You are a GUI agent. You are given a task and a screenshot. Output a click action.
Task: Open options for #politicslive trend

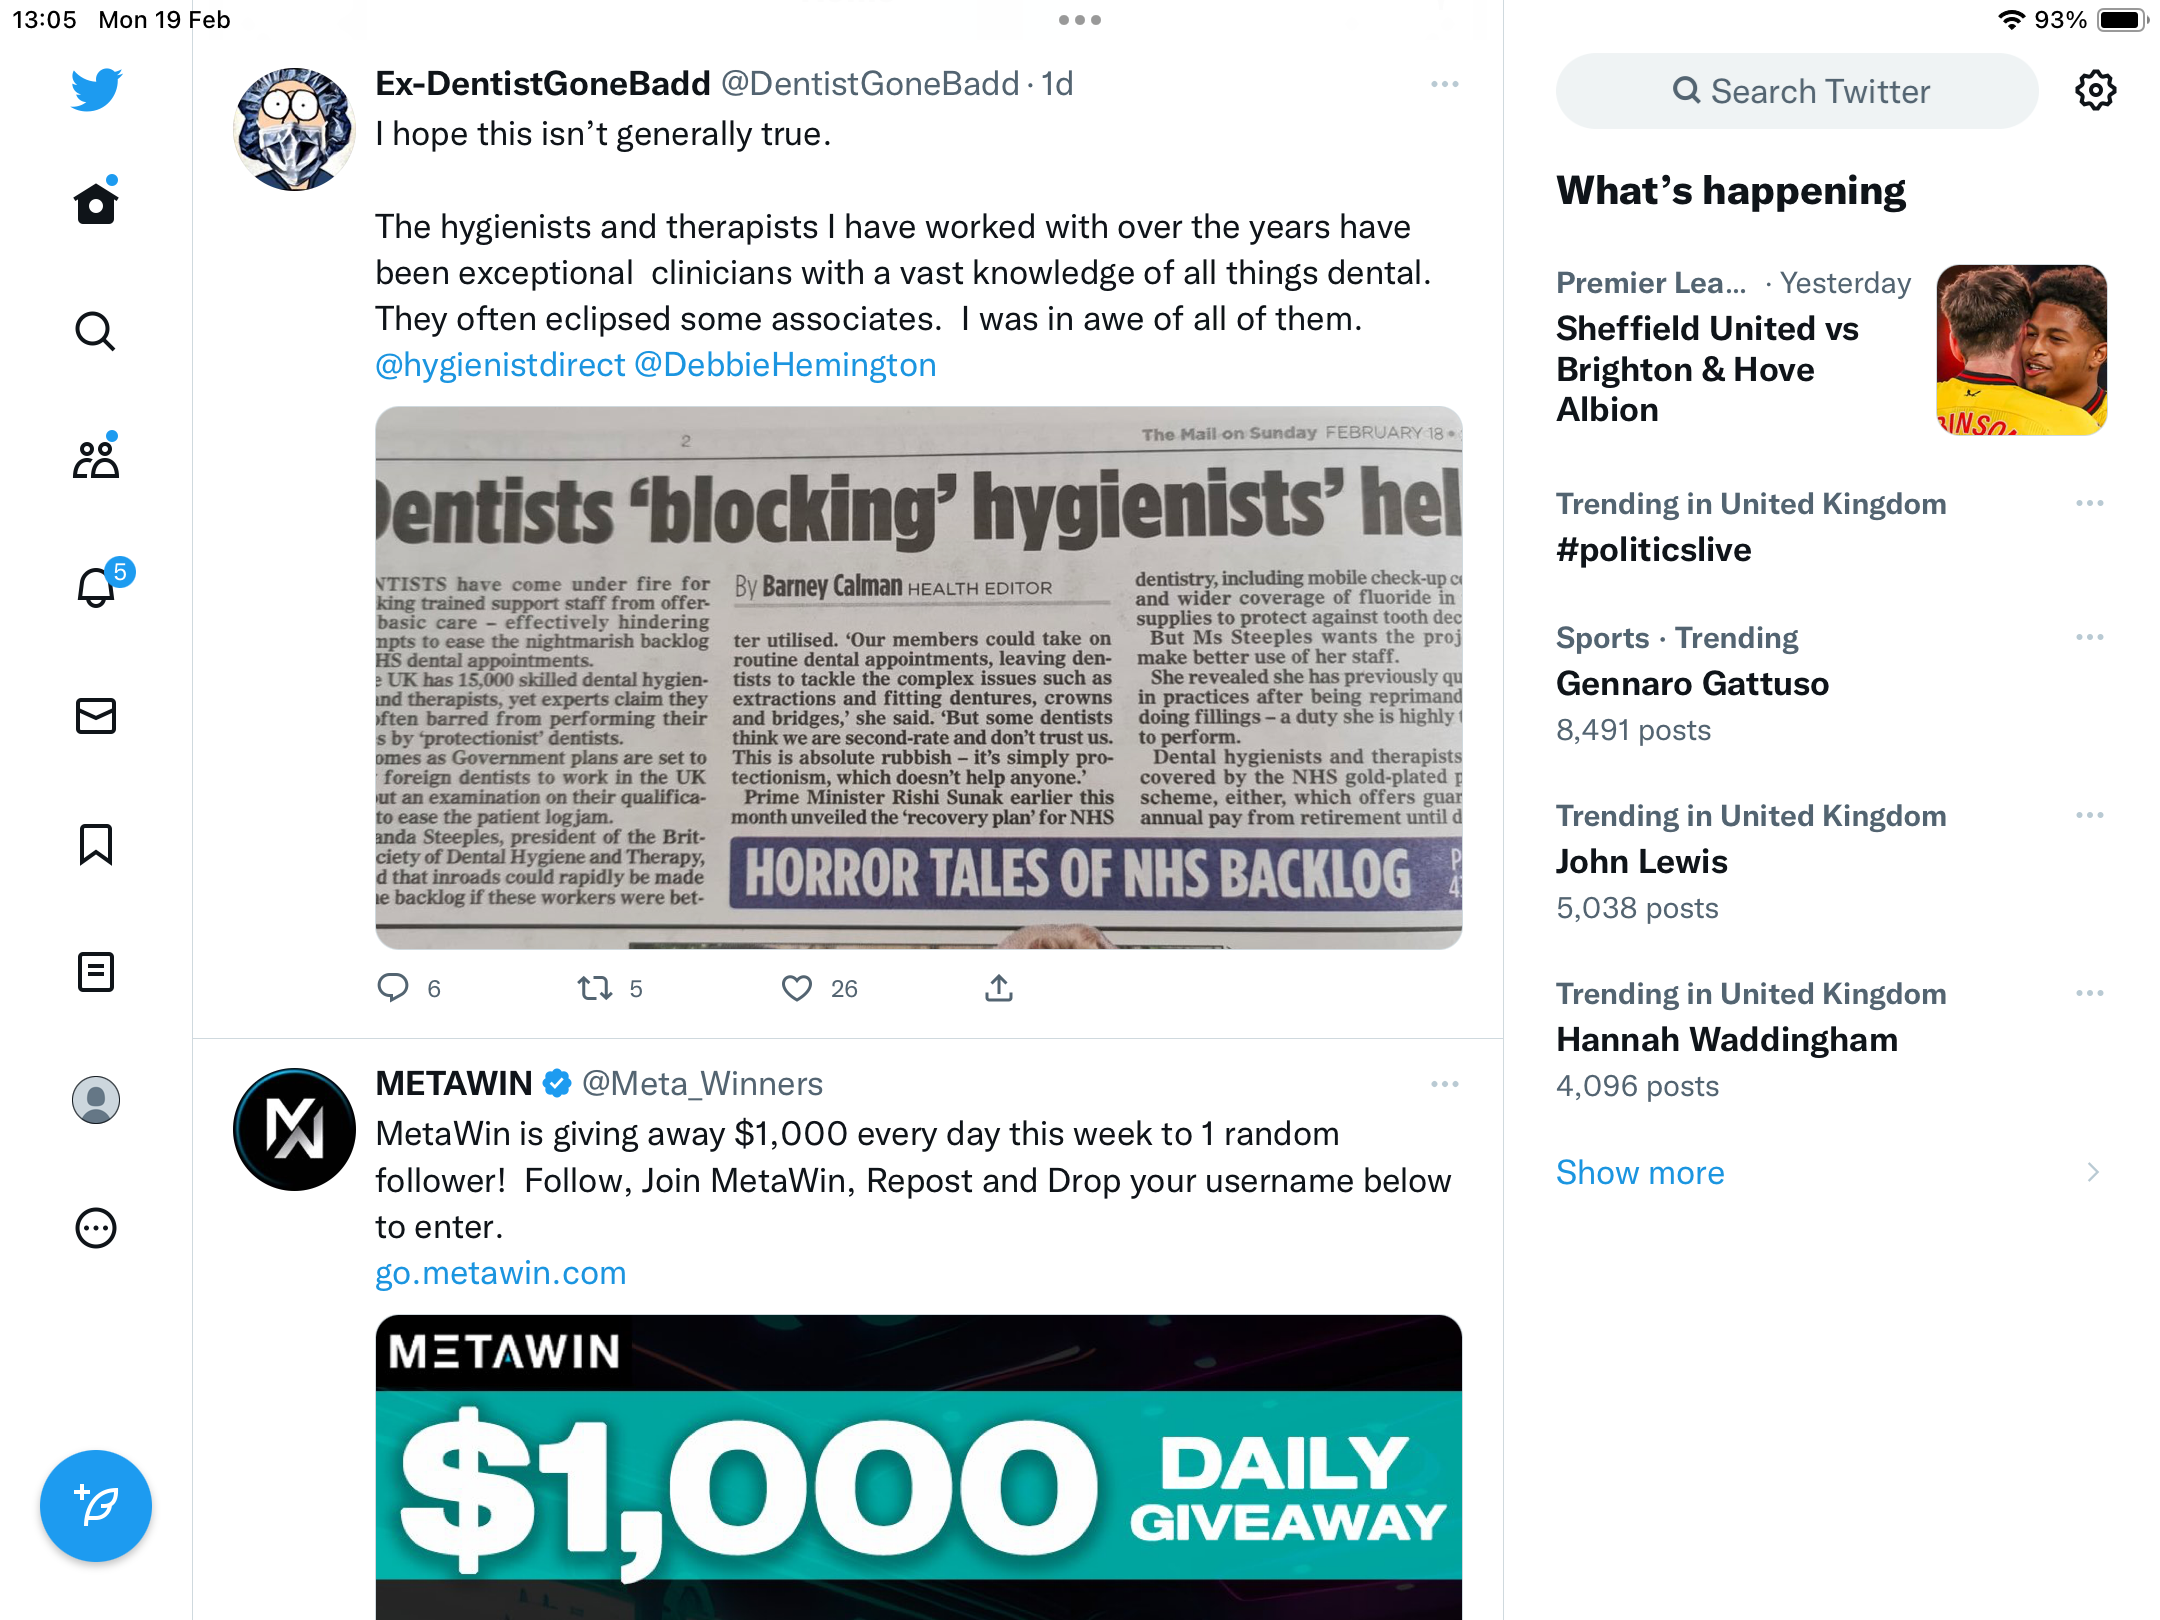tap(2090, 504)
